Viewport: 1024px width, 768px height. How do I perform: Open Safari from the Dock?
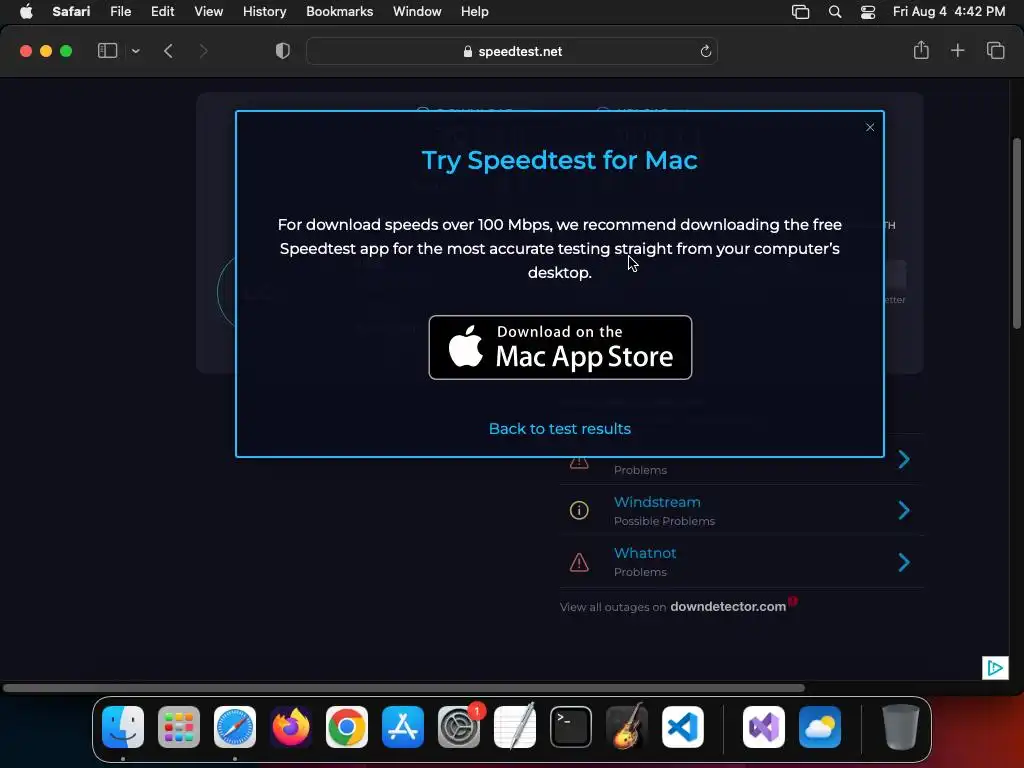point(235,727)
